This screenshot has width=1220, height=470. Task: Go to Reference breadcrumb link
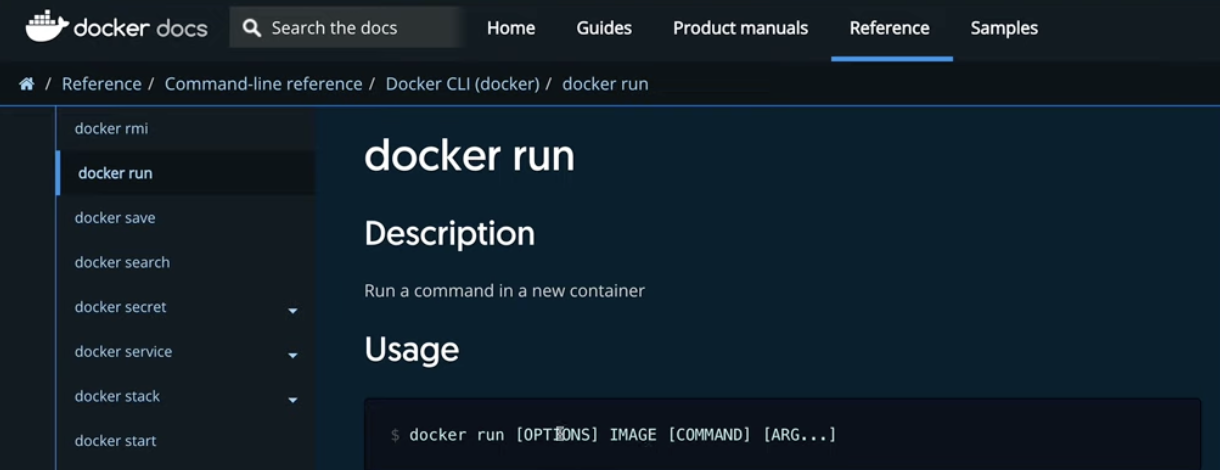pos(102,84)
